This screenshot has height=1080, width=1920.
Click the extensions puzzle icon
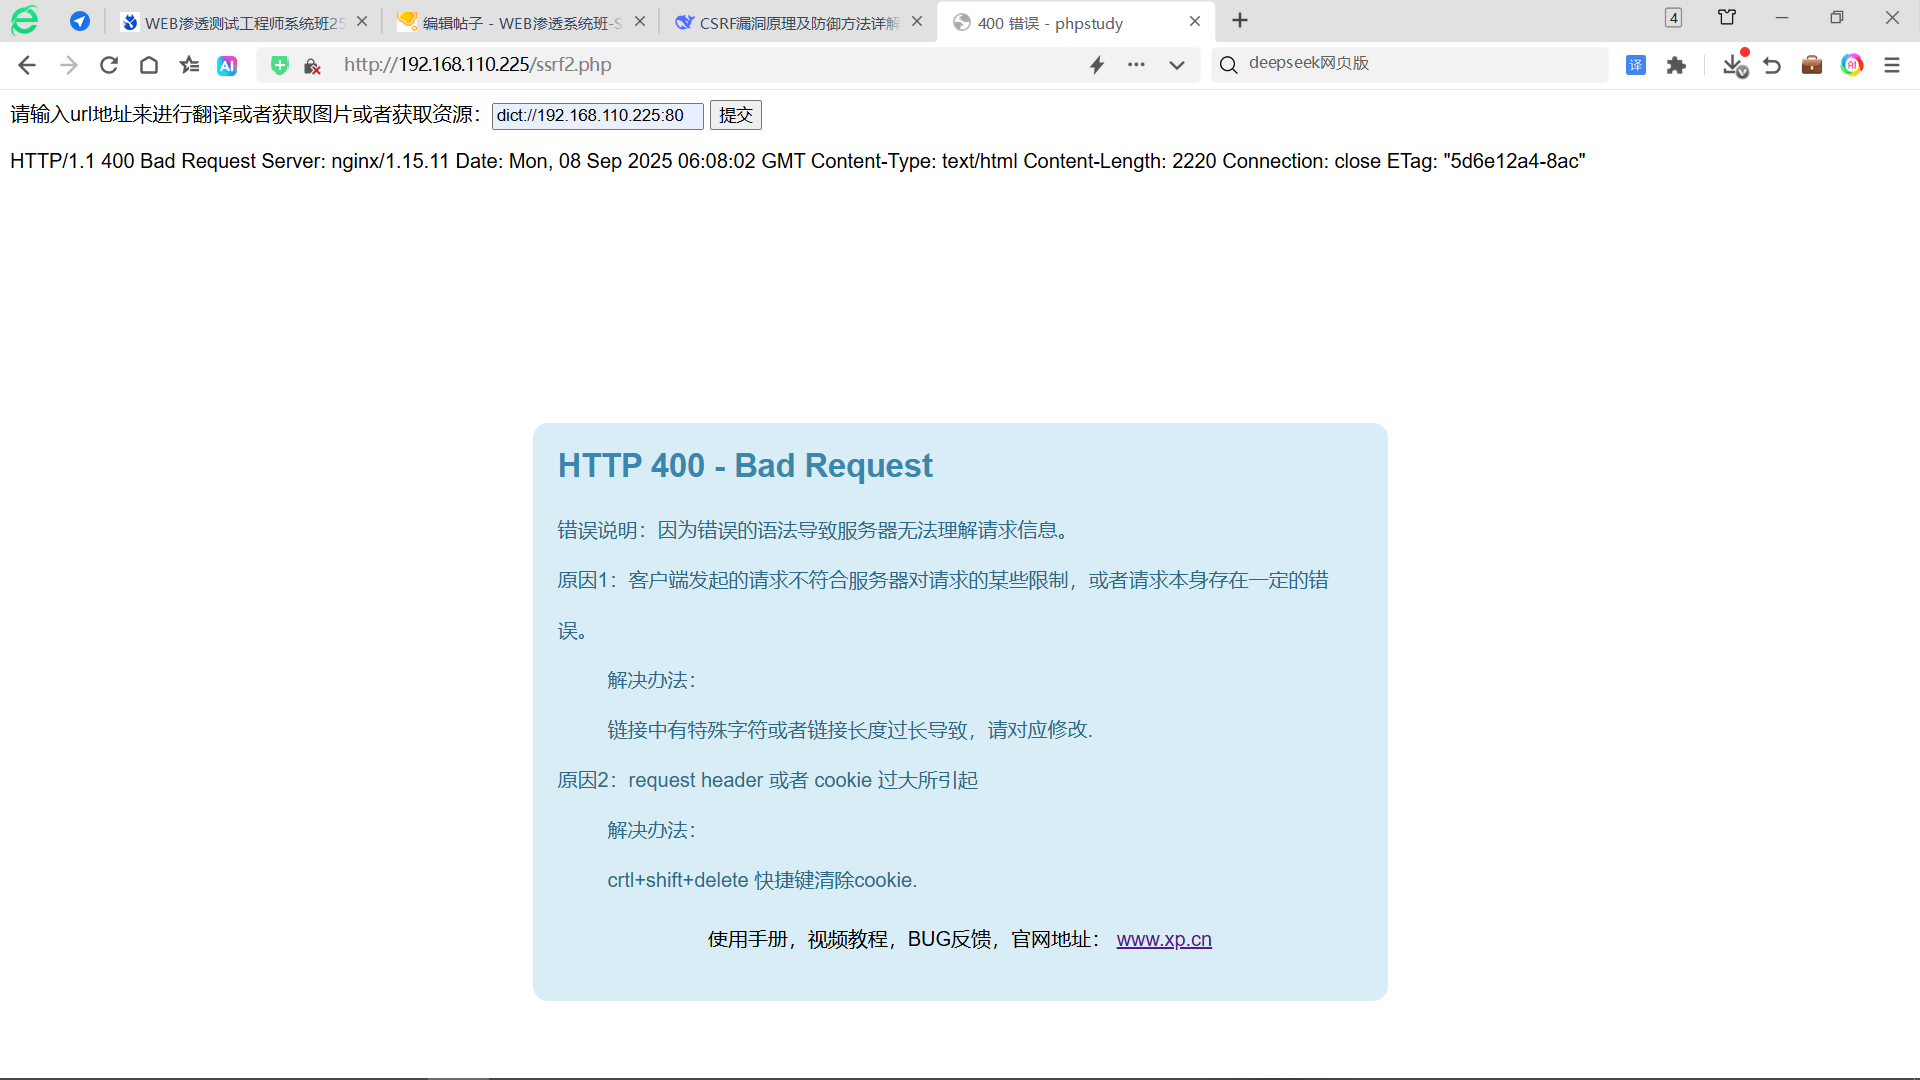coord(1677,64)
